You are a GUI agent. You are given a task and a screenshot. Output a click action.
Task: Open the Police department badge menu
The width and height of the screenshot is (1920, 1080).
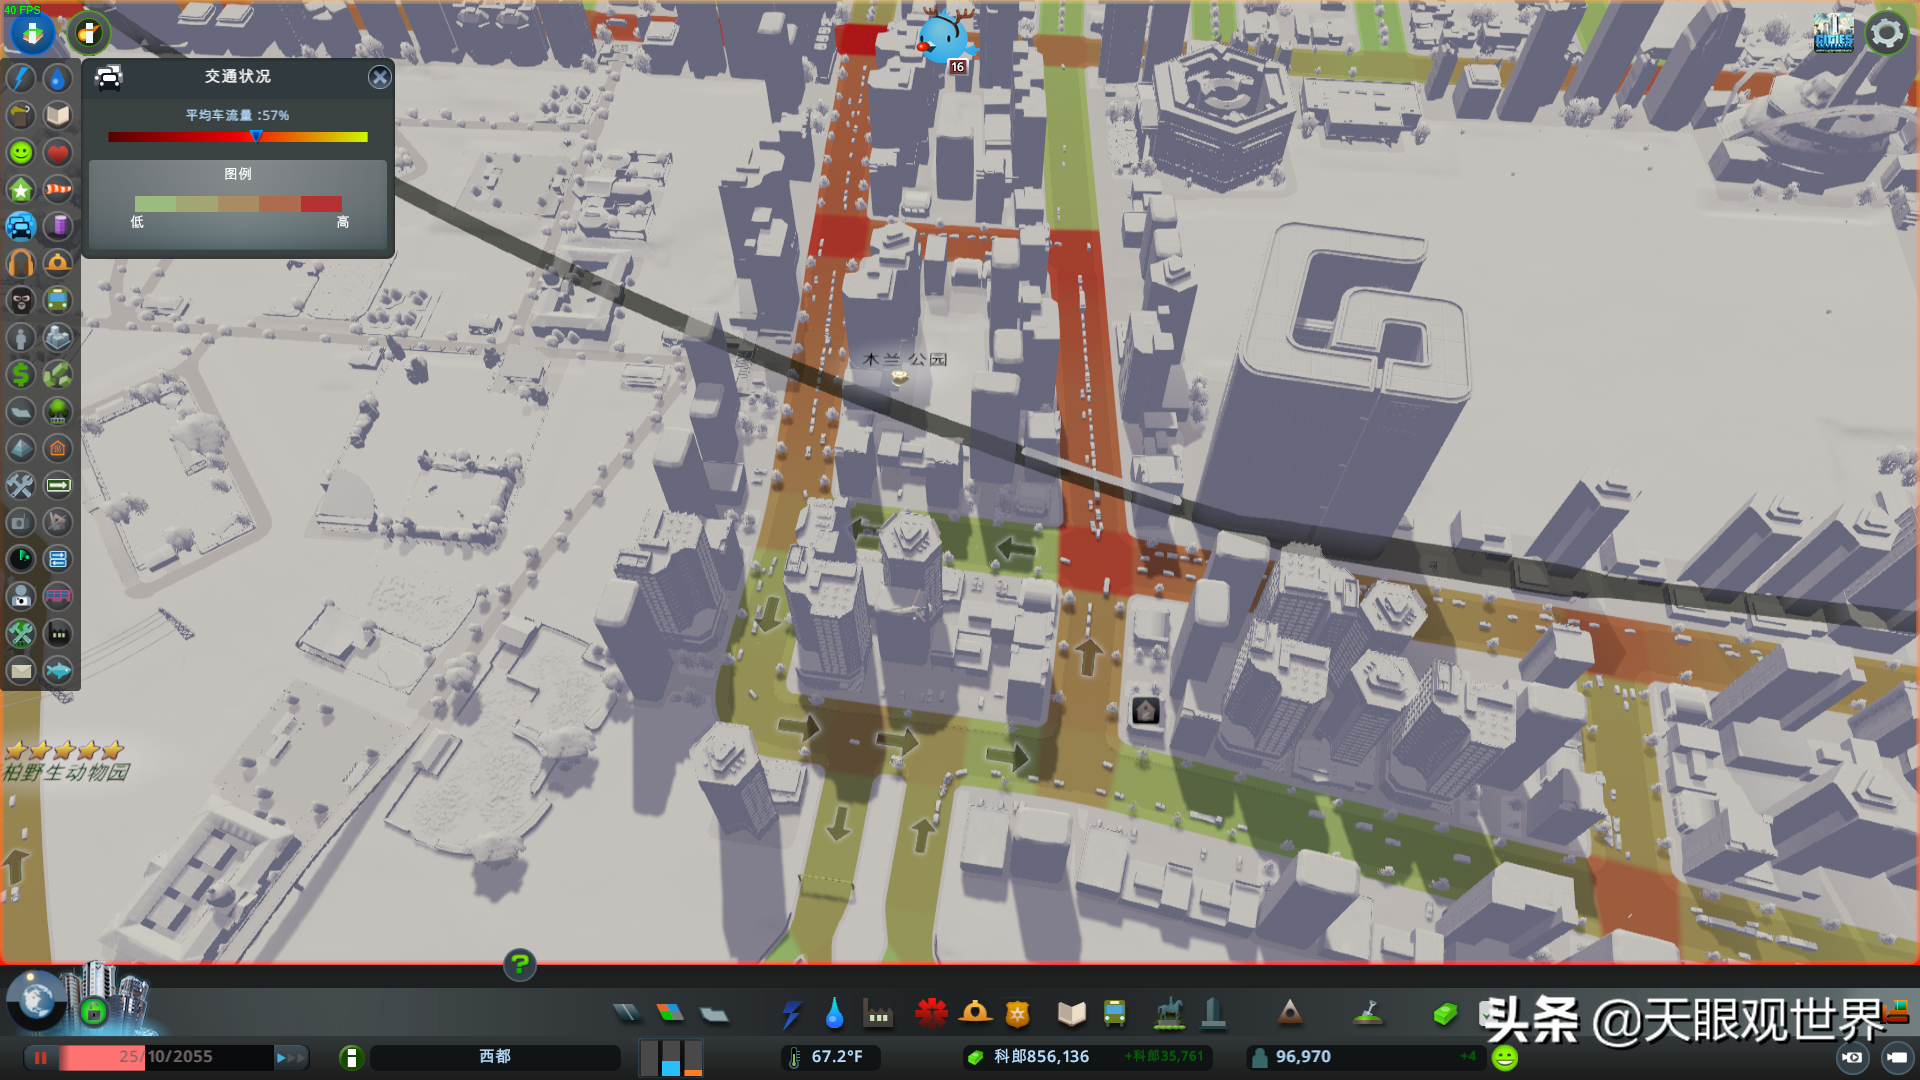tap(1018, 1014)
